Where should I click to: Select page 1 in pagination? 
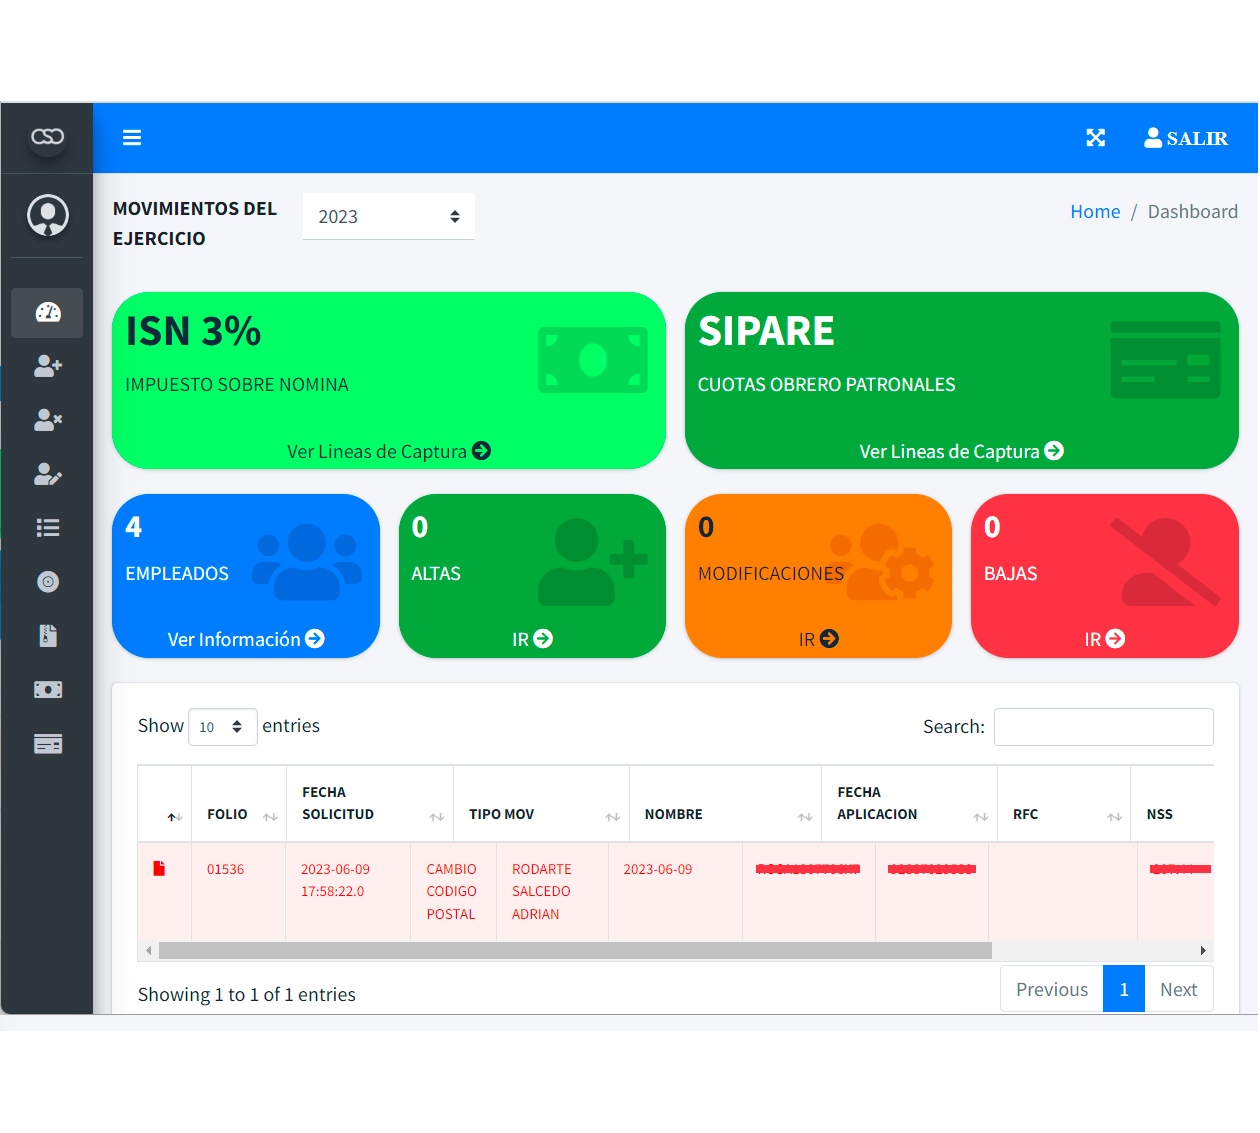1124,990
